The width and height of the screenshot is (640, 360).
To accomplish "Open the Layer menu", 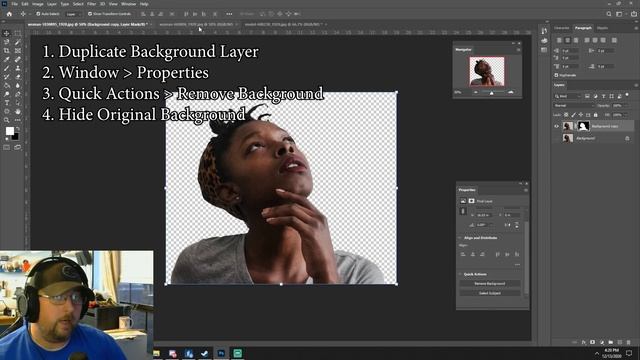I will [51, 4].
